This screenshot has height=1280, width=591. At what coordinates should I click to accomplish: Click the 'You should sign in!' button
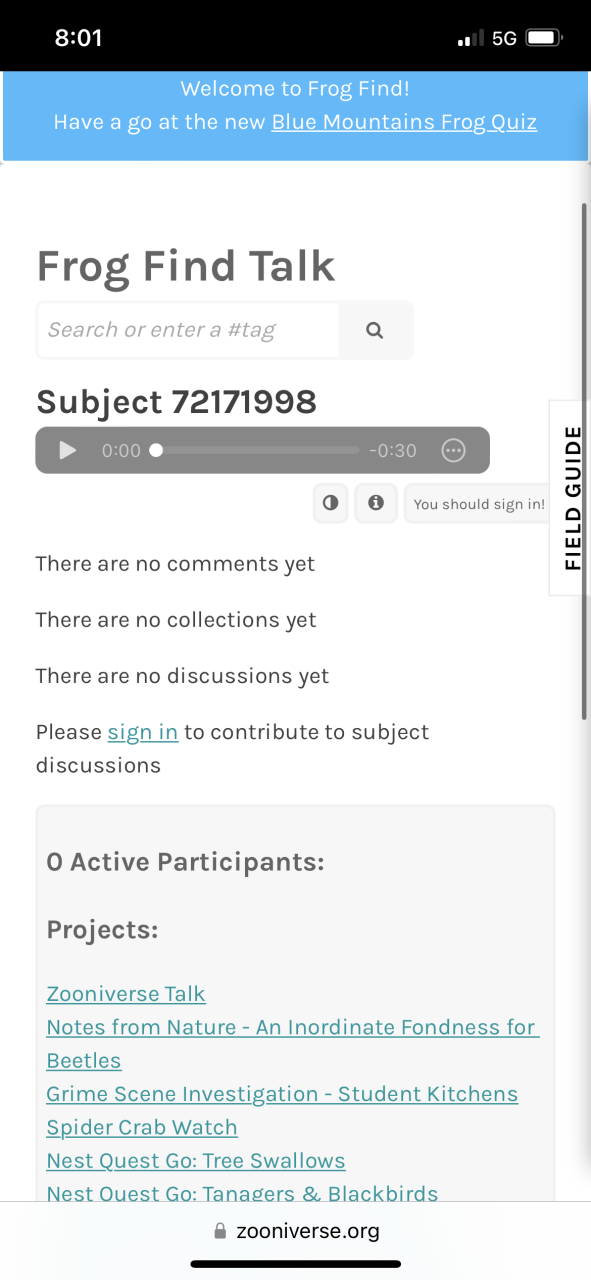[x=479, y=504]
